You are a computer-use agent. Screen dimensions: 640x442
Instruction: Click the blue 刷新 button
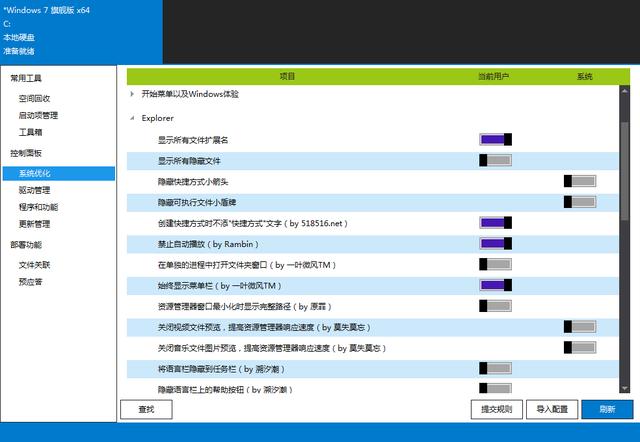(607, 409)
